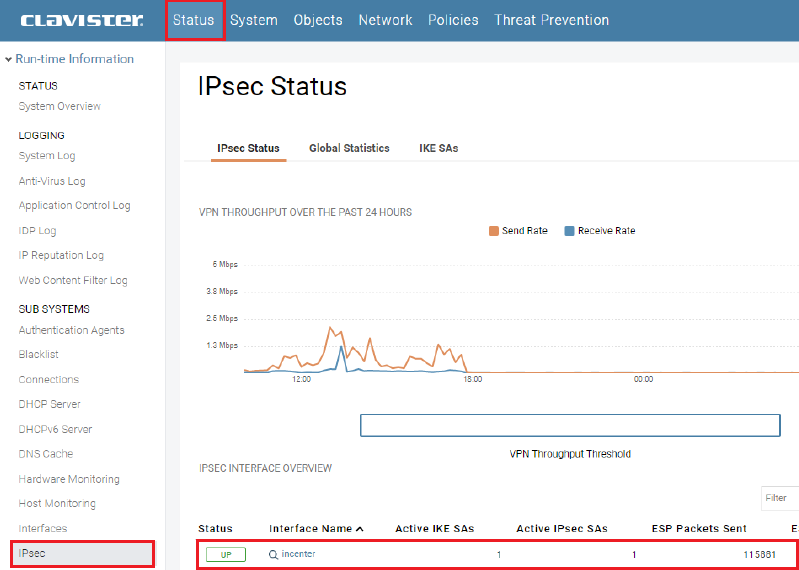This screenshot has width=799, height=570.
Task: Sort by Interface Name column arrow
Action: [360, 529]
